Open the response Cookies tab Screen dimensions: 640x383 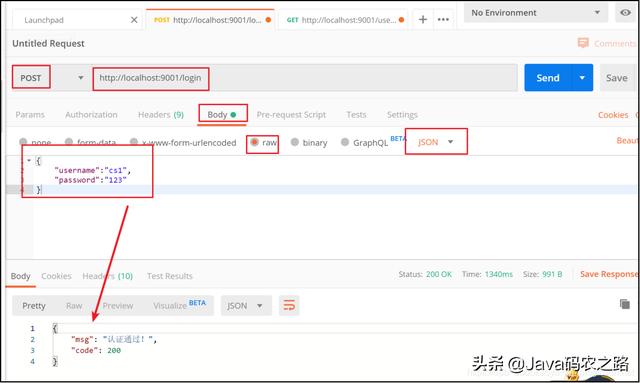coord(56,276)
